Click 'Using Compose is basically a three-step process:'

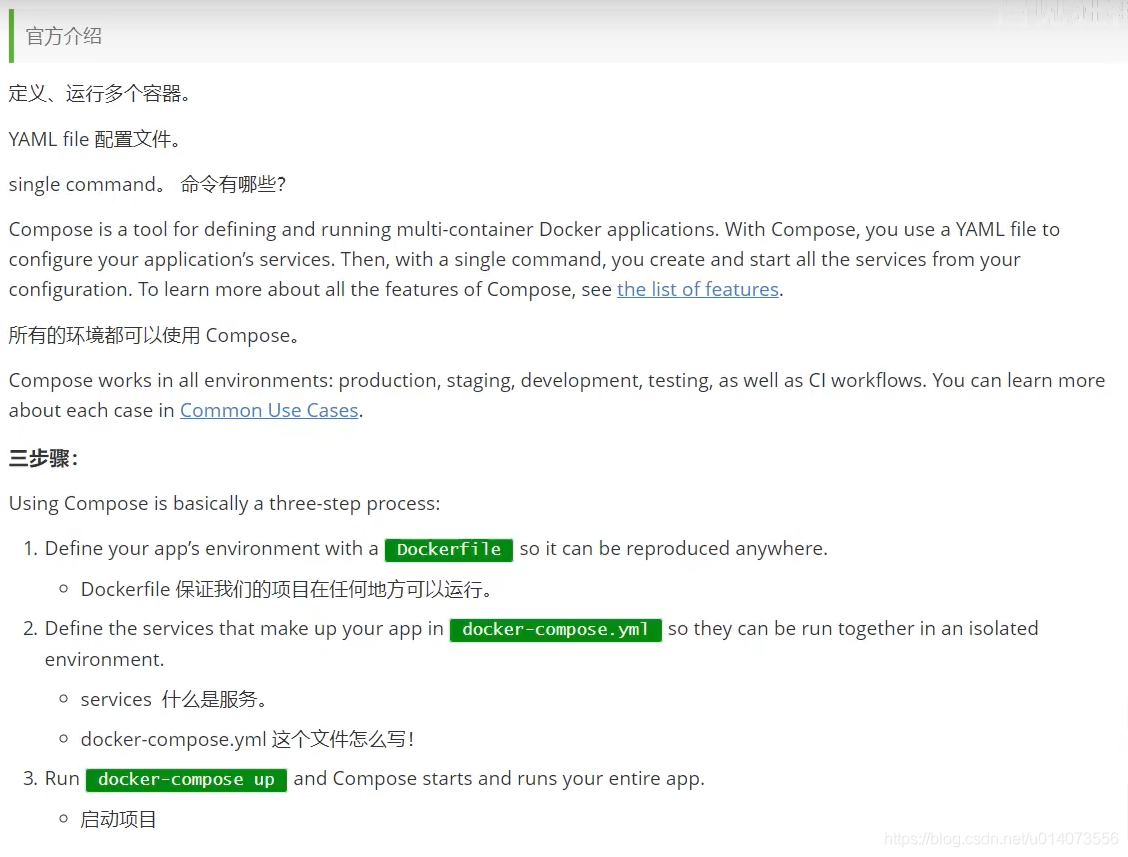click(x=224, y=503)
